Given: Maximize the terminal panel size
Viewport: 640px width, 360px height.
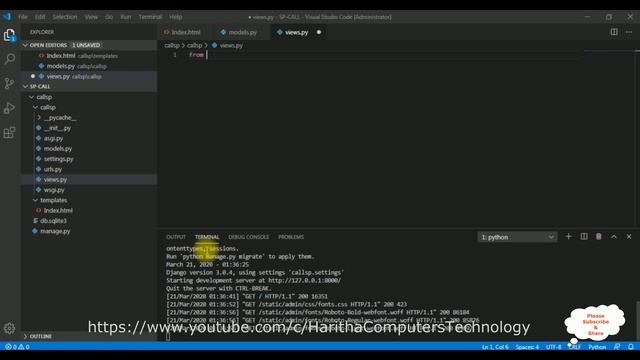Looking at the screenshot, I should click(x=614, y=237).
